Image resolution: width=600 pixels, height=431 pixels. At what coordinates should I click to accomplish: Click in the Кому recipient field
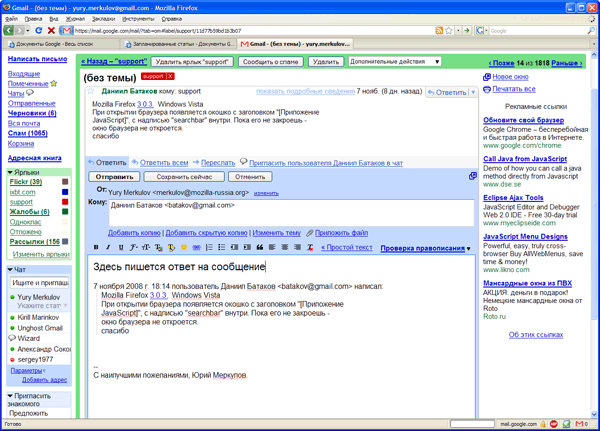[x=291, y=213]
